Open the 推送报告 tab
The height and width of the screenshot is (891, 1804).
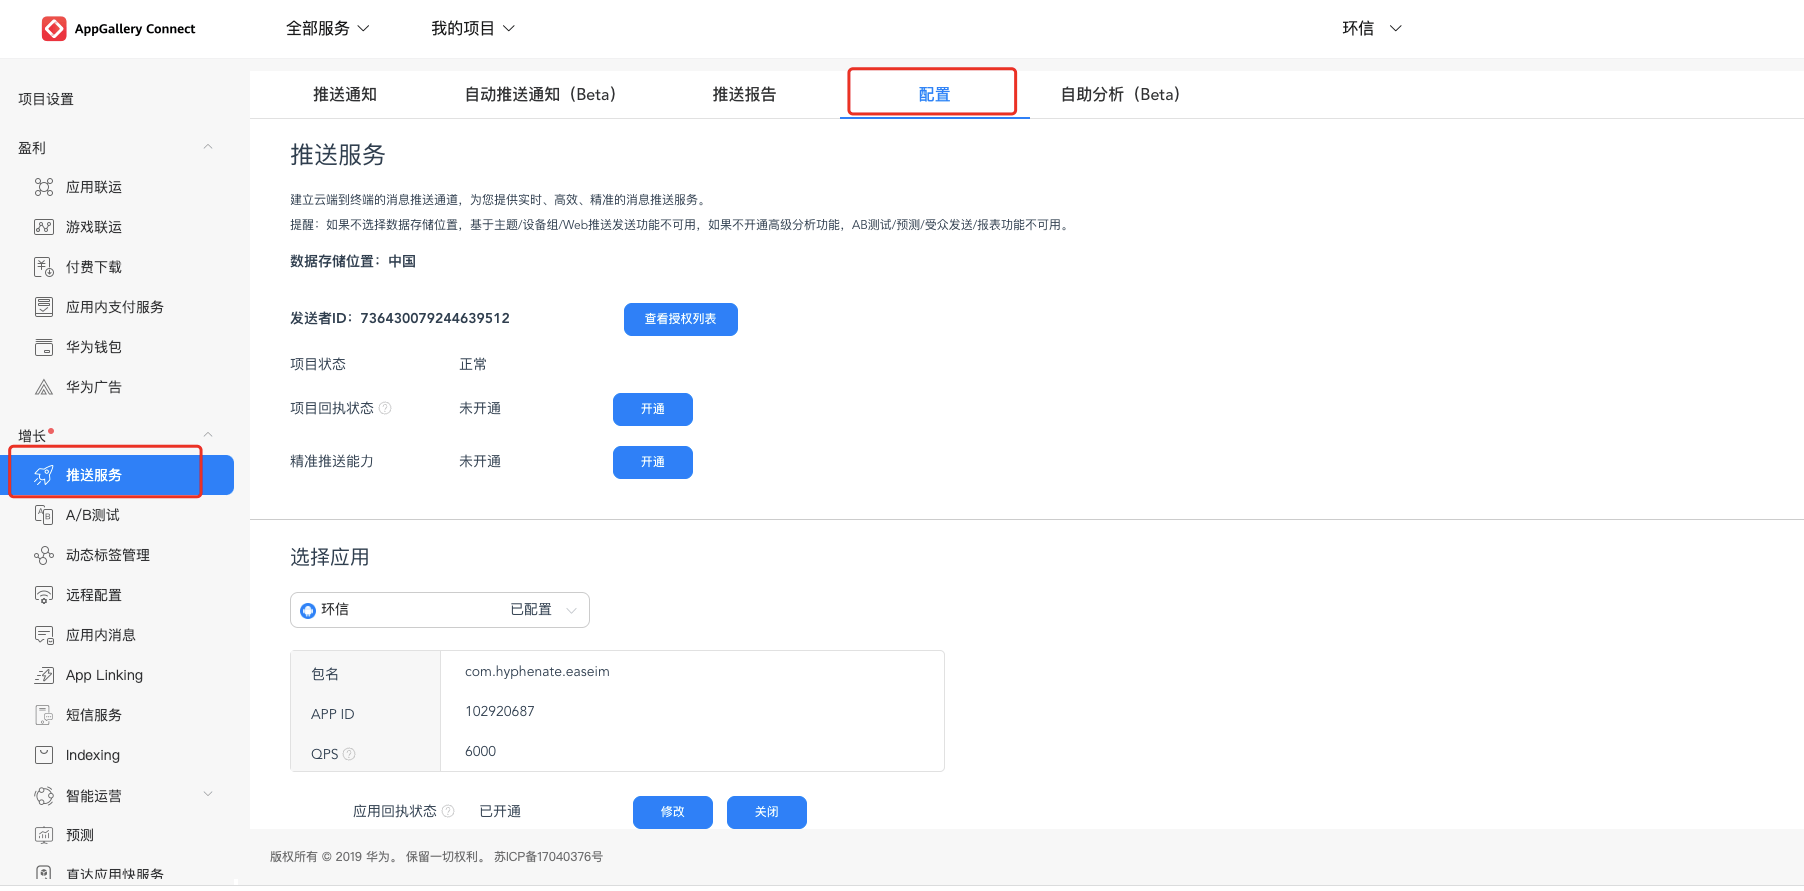(x=744, y=94)
